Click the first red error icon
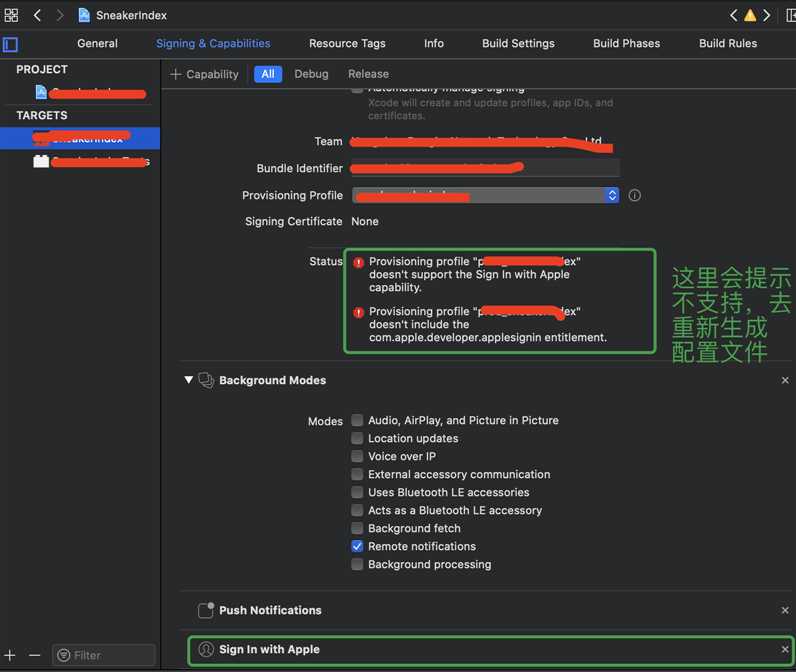This screenshot has height=672, width=796. (358, 262)
